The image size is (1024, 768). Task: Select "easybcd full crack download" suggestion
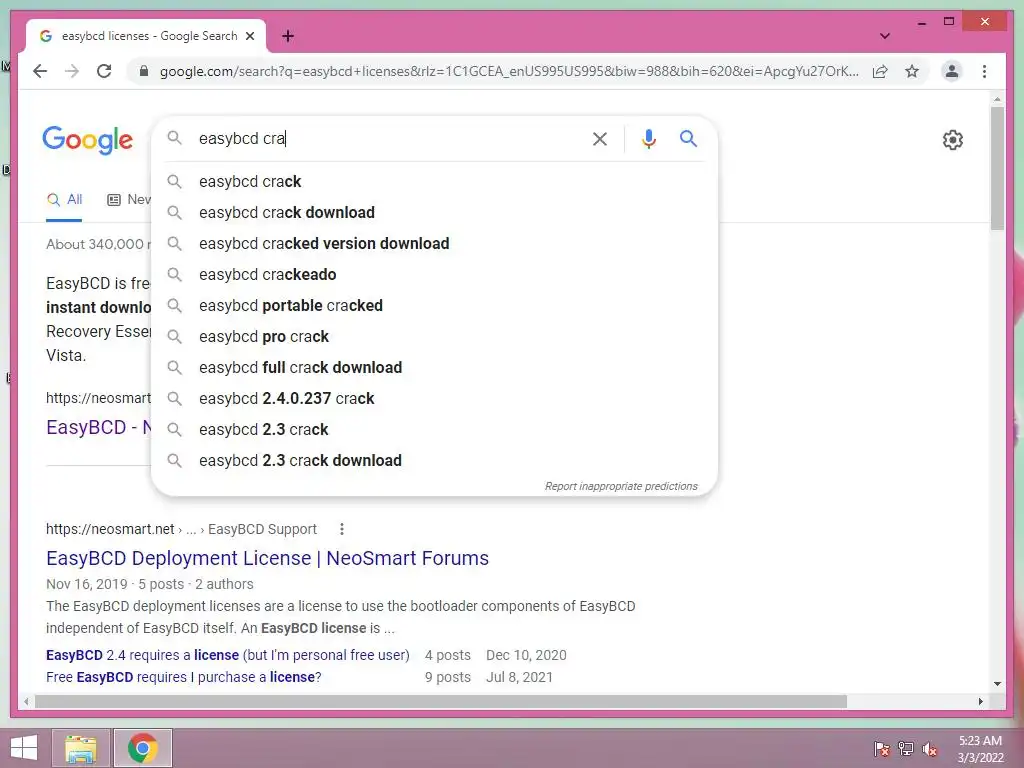(434, 368)
